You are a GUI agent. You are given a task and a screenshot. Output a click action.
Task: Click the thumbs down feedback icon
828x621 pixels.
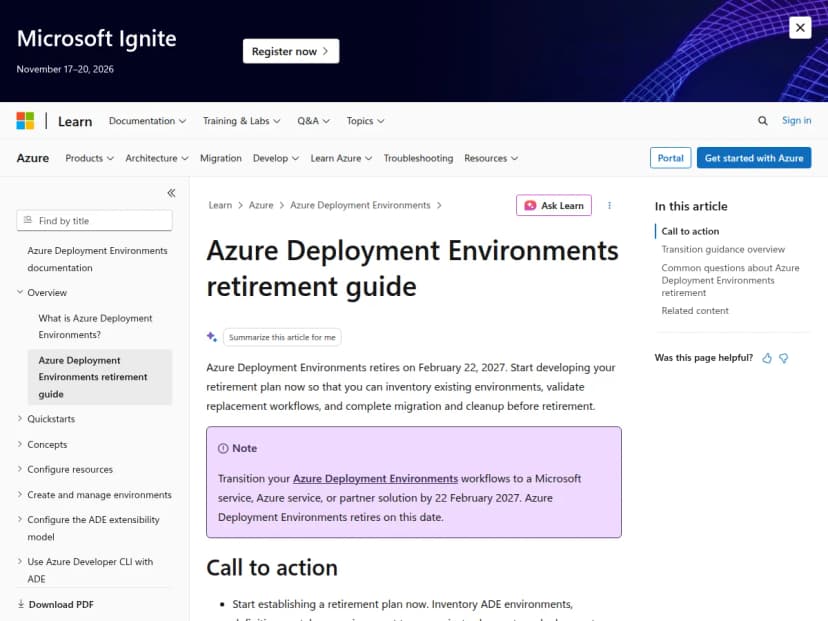(x=784, y=358)
